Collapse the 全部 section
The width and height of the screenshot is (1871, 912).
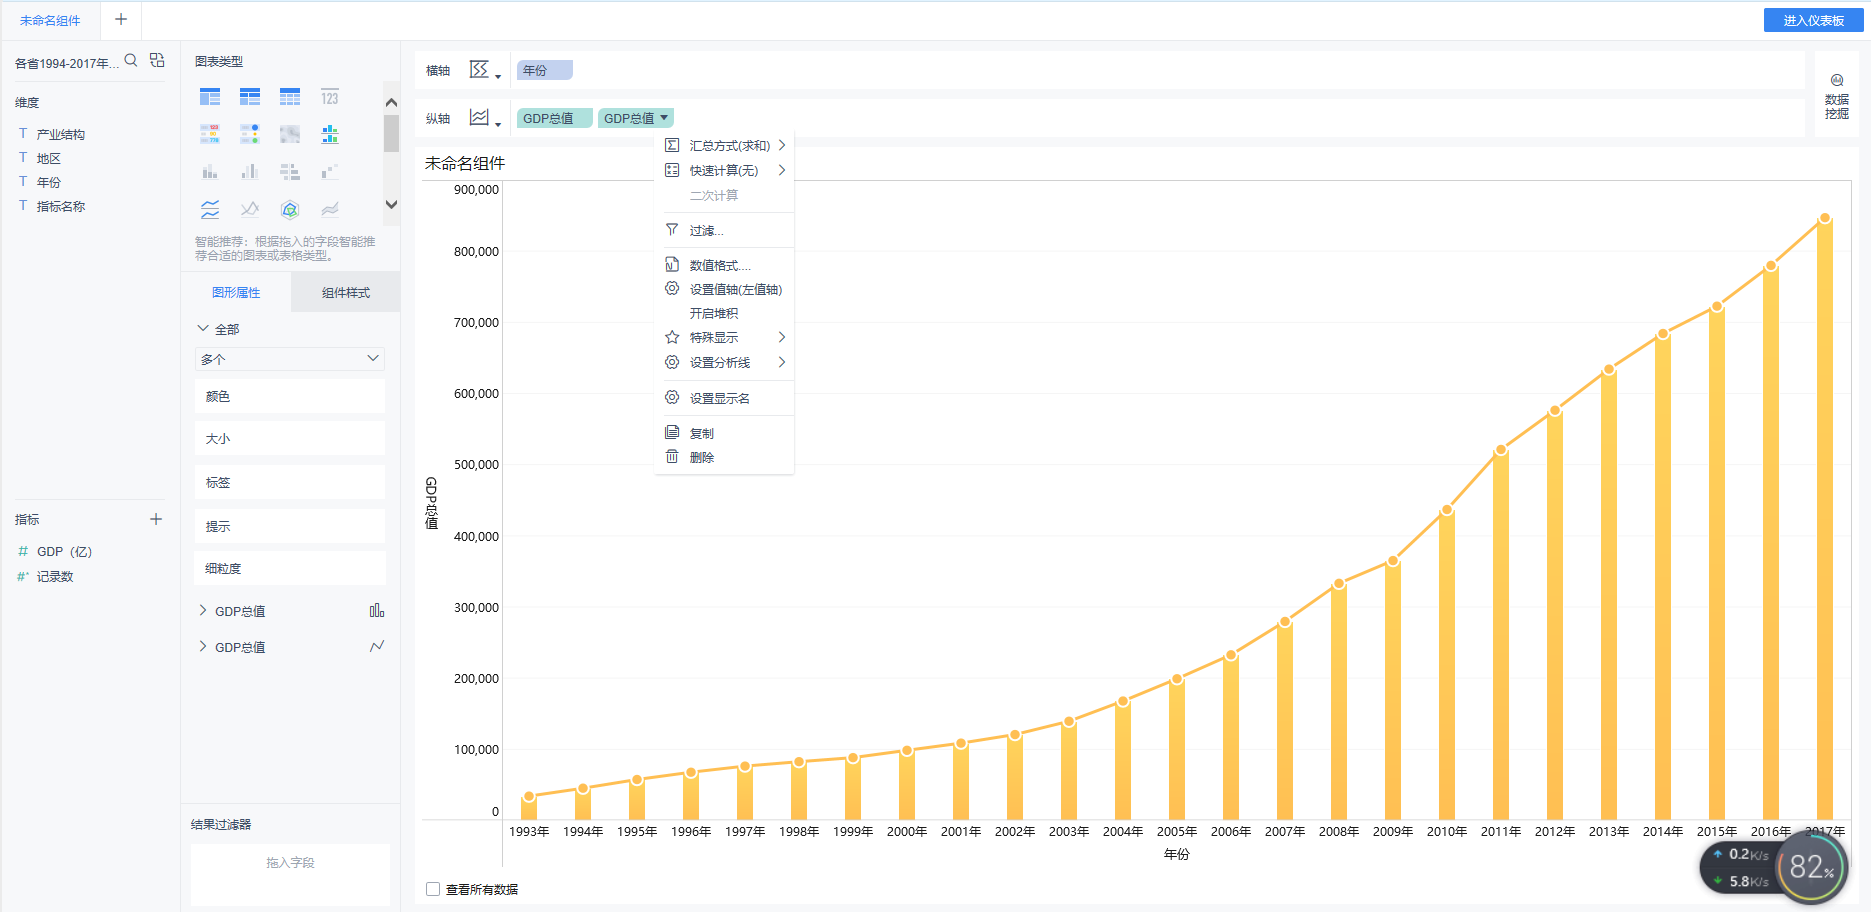coord(203,329)
